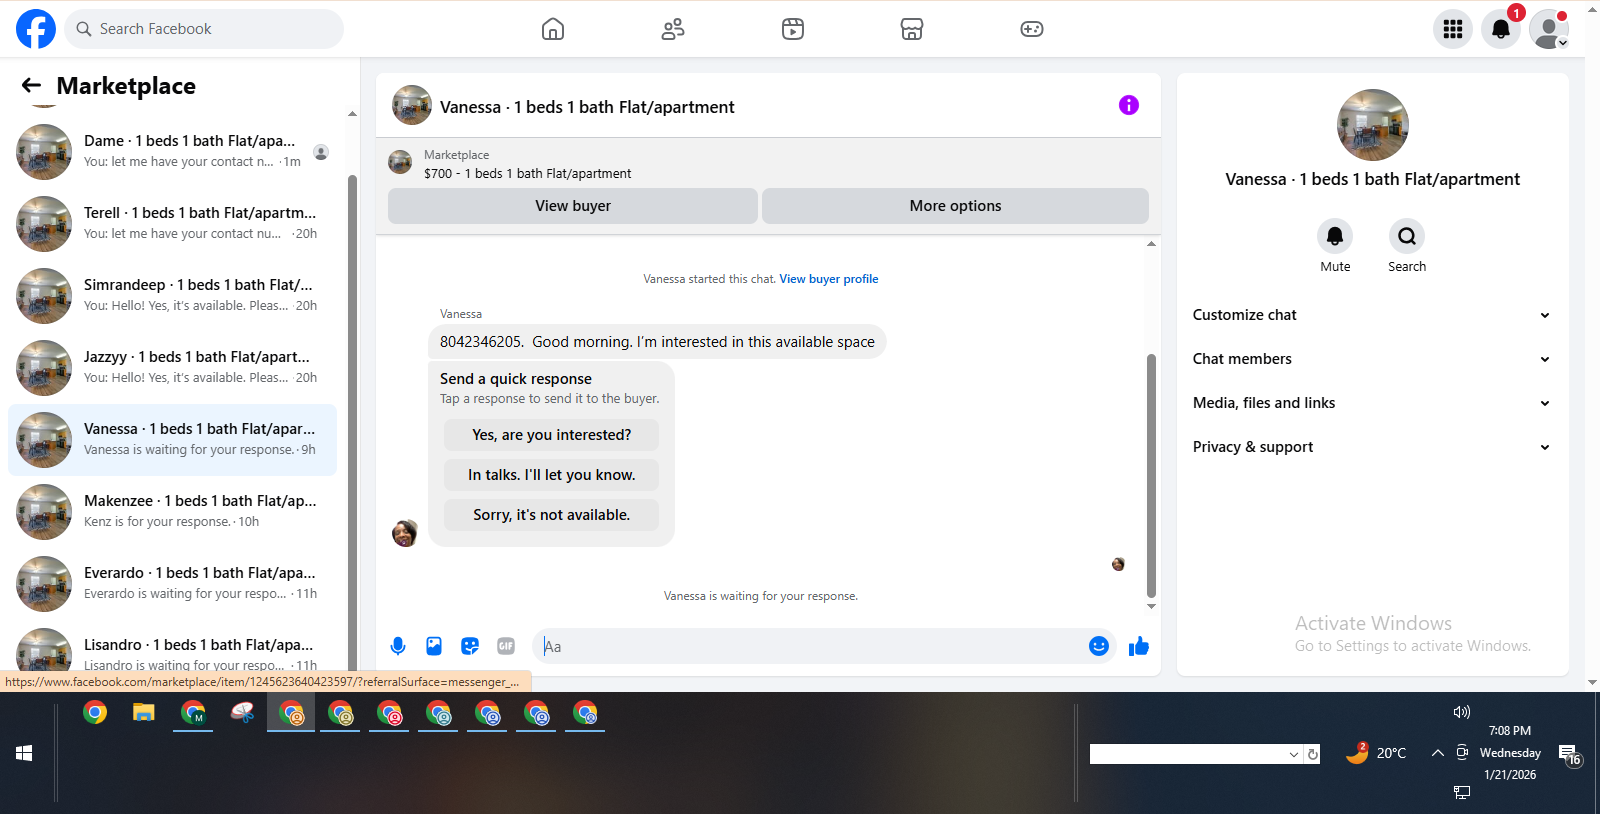
Task: Open the Lisandro conversation
Action: click(x=172, y=648)
